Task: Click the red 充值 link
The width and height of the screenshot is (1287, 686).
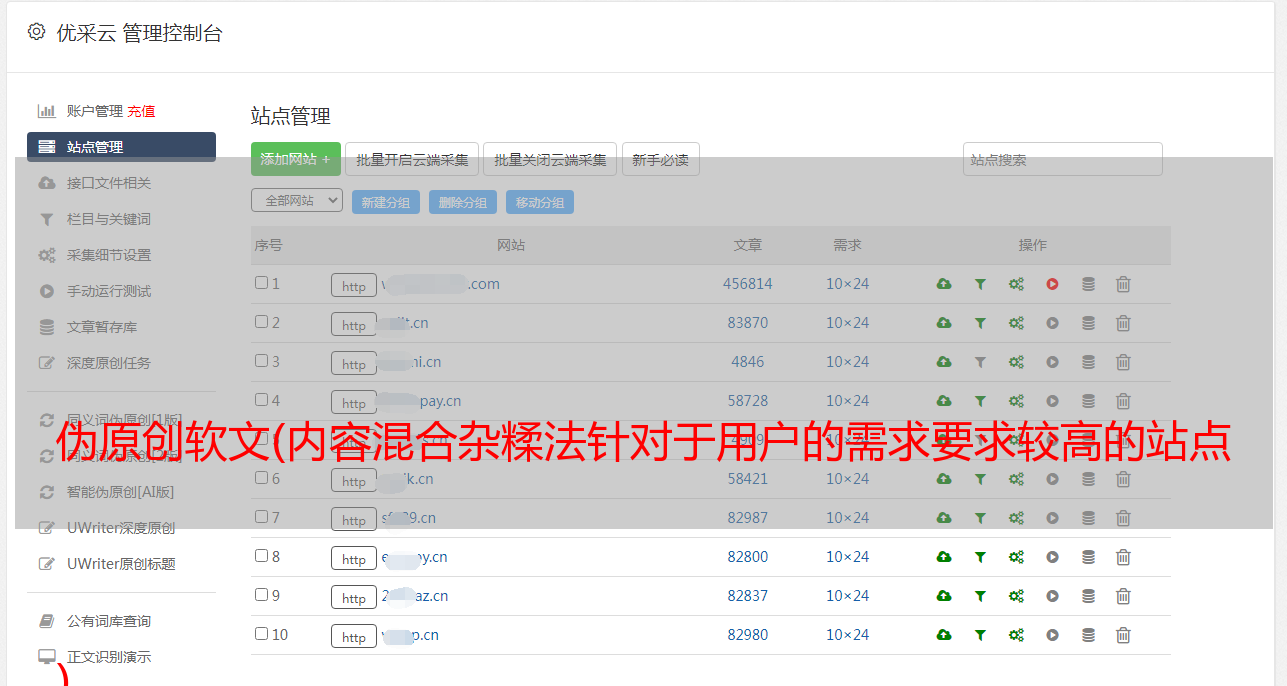Action: (x=141, y=111)
